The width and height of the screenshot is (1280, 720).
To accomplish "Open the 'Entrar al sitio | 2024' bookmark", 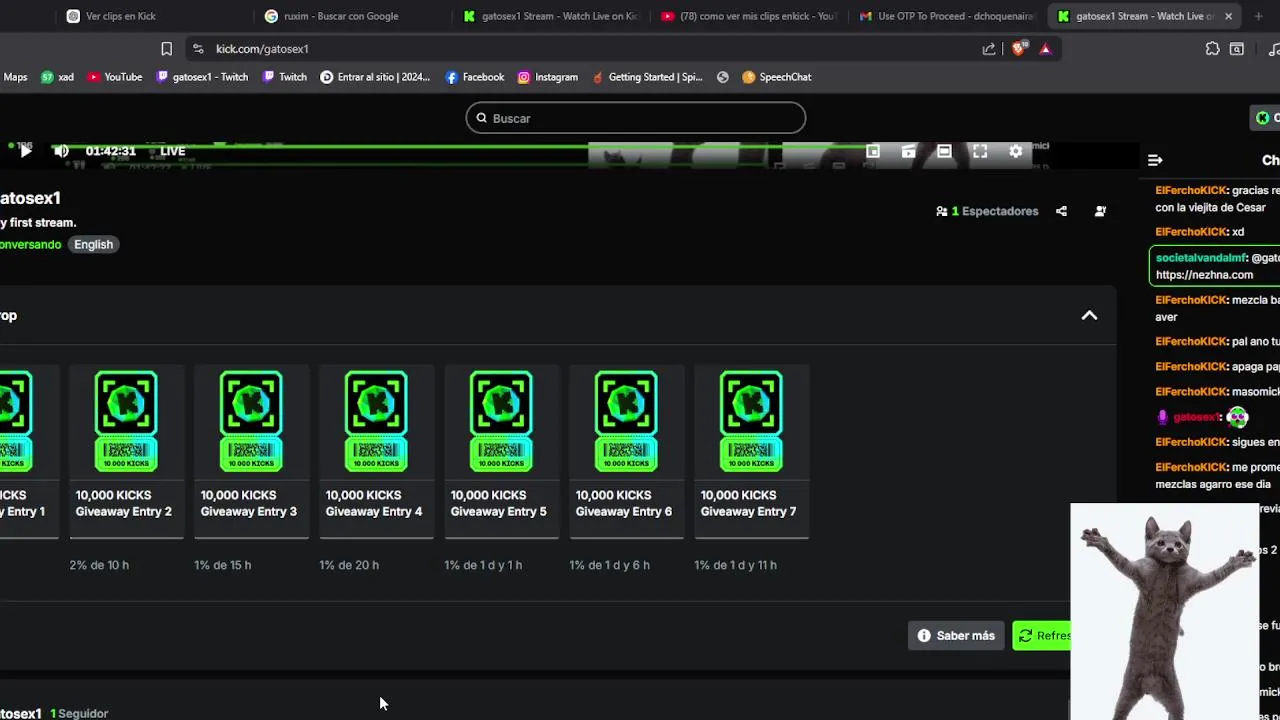I will (375, 77).
